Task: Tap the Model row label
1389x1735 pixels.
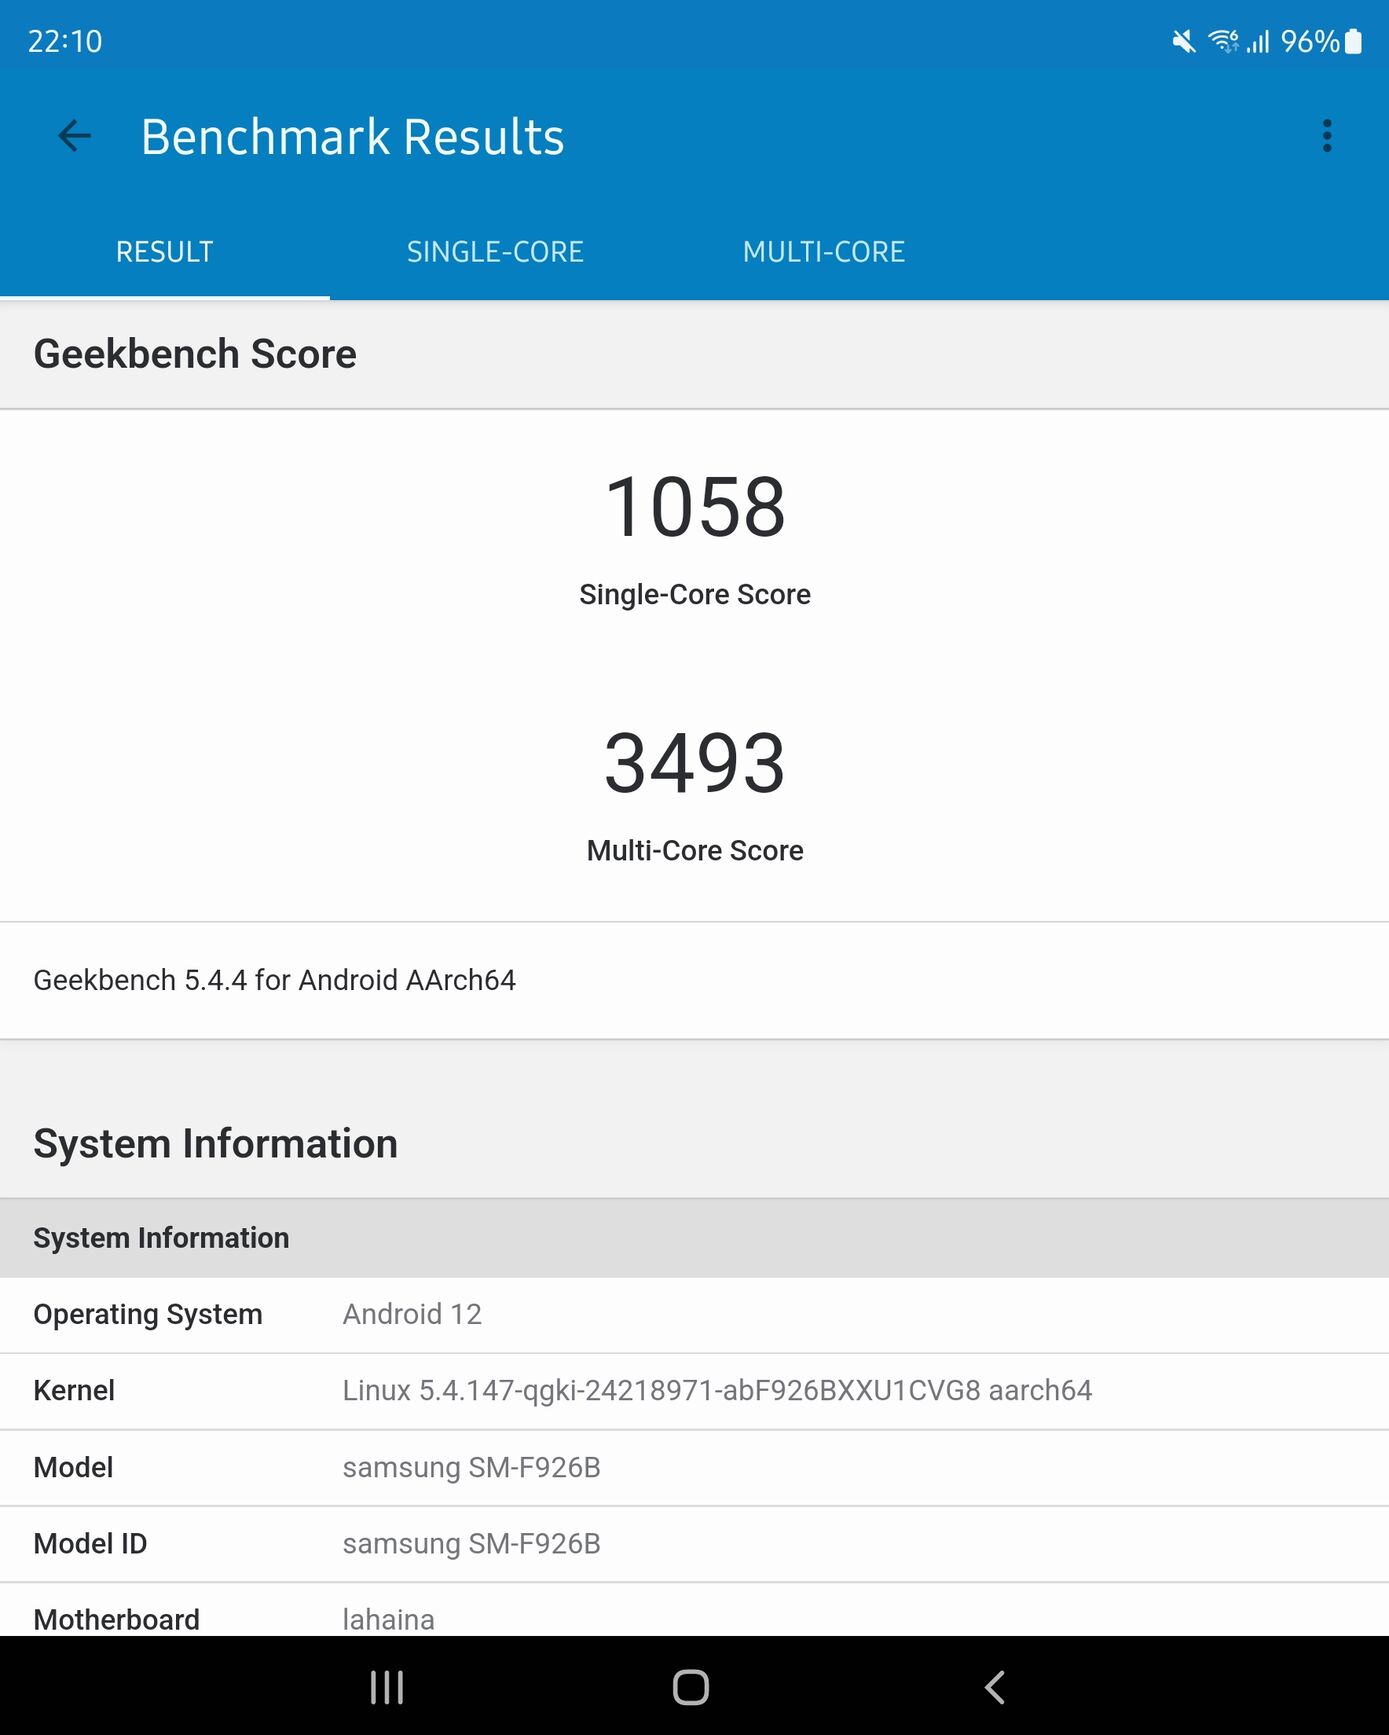Action: [x=73, y=1467]
